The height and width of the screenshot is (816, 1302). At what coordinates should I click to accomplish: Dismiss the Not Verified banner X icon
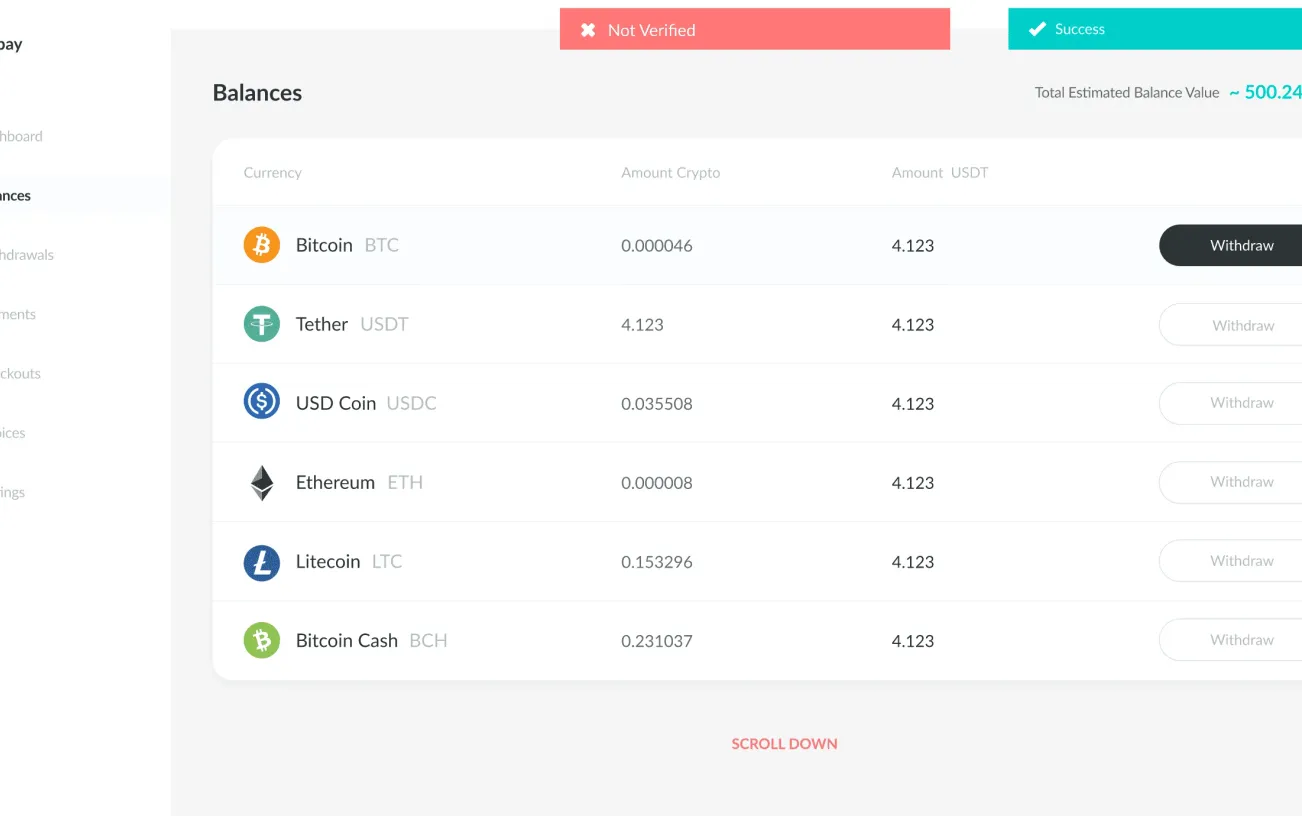pos(588,30)
